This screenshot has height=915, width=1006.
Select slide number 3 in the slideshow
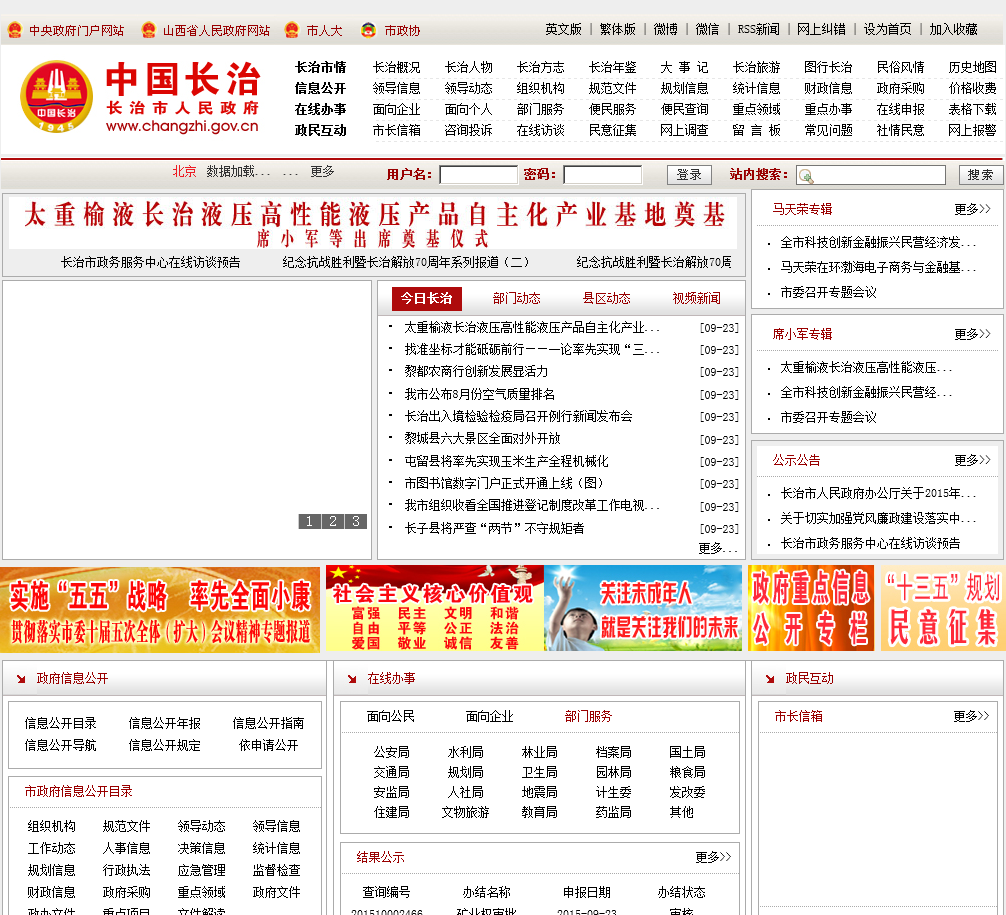tap(355, 521)
